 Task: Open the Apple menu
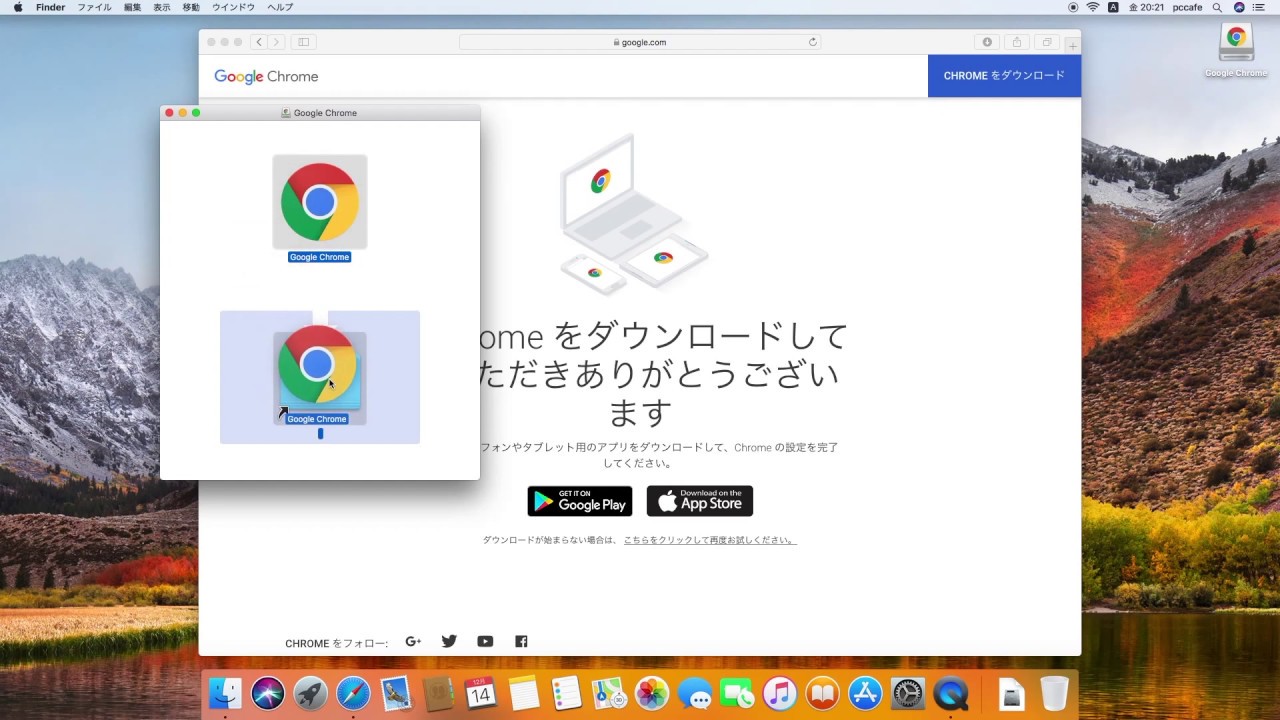[18, 7]
